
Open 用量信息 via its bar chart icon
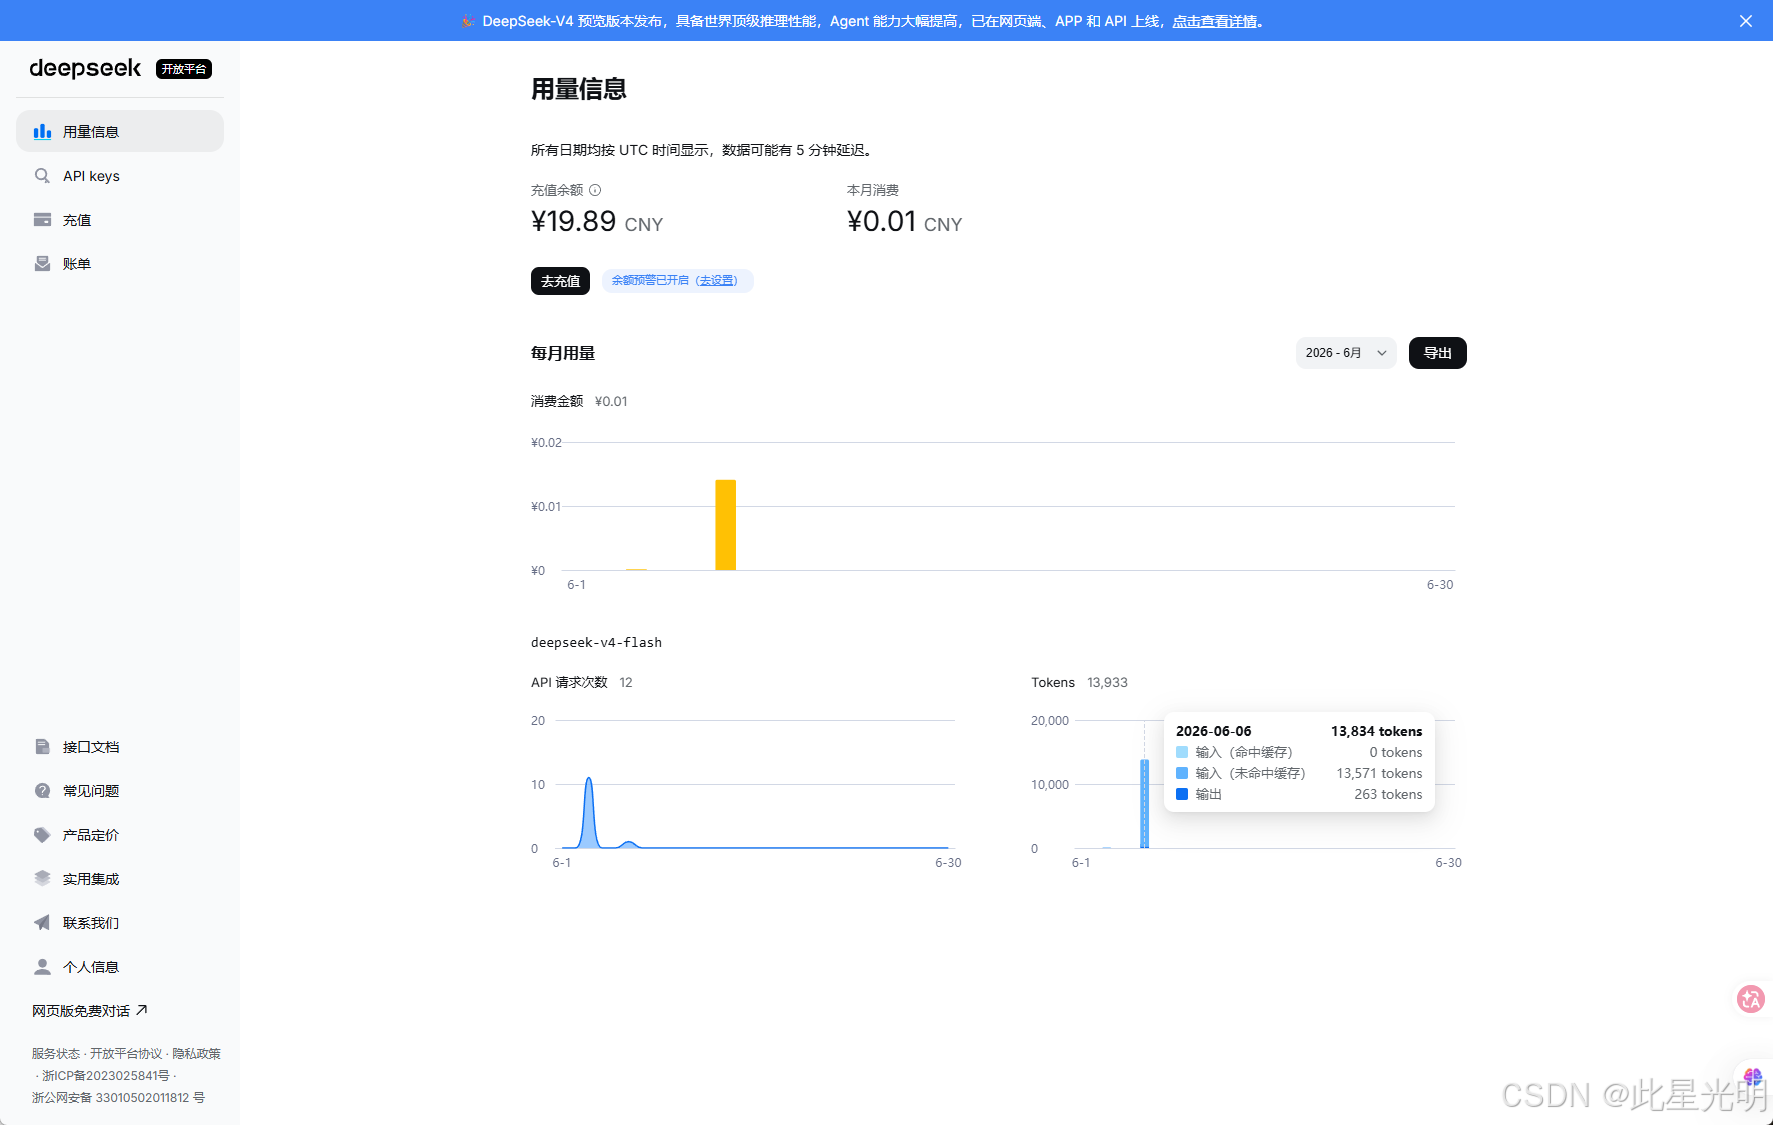(42, 131)
